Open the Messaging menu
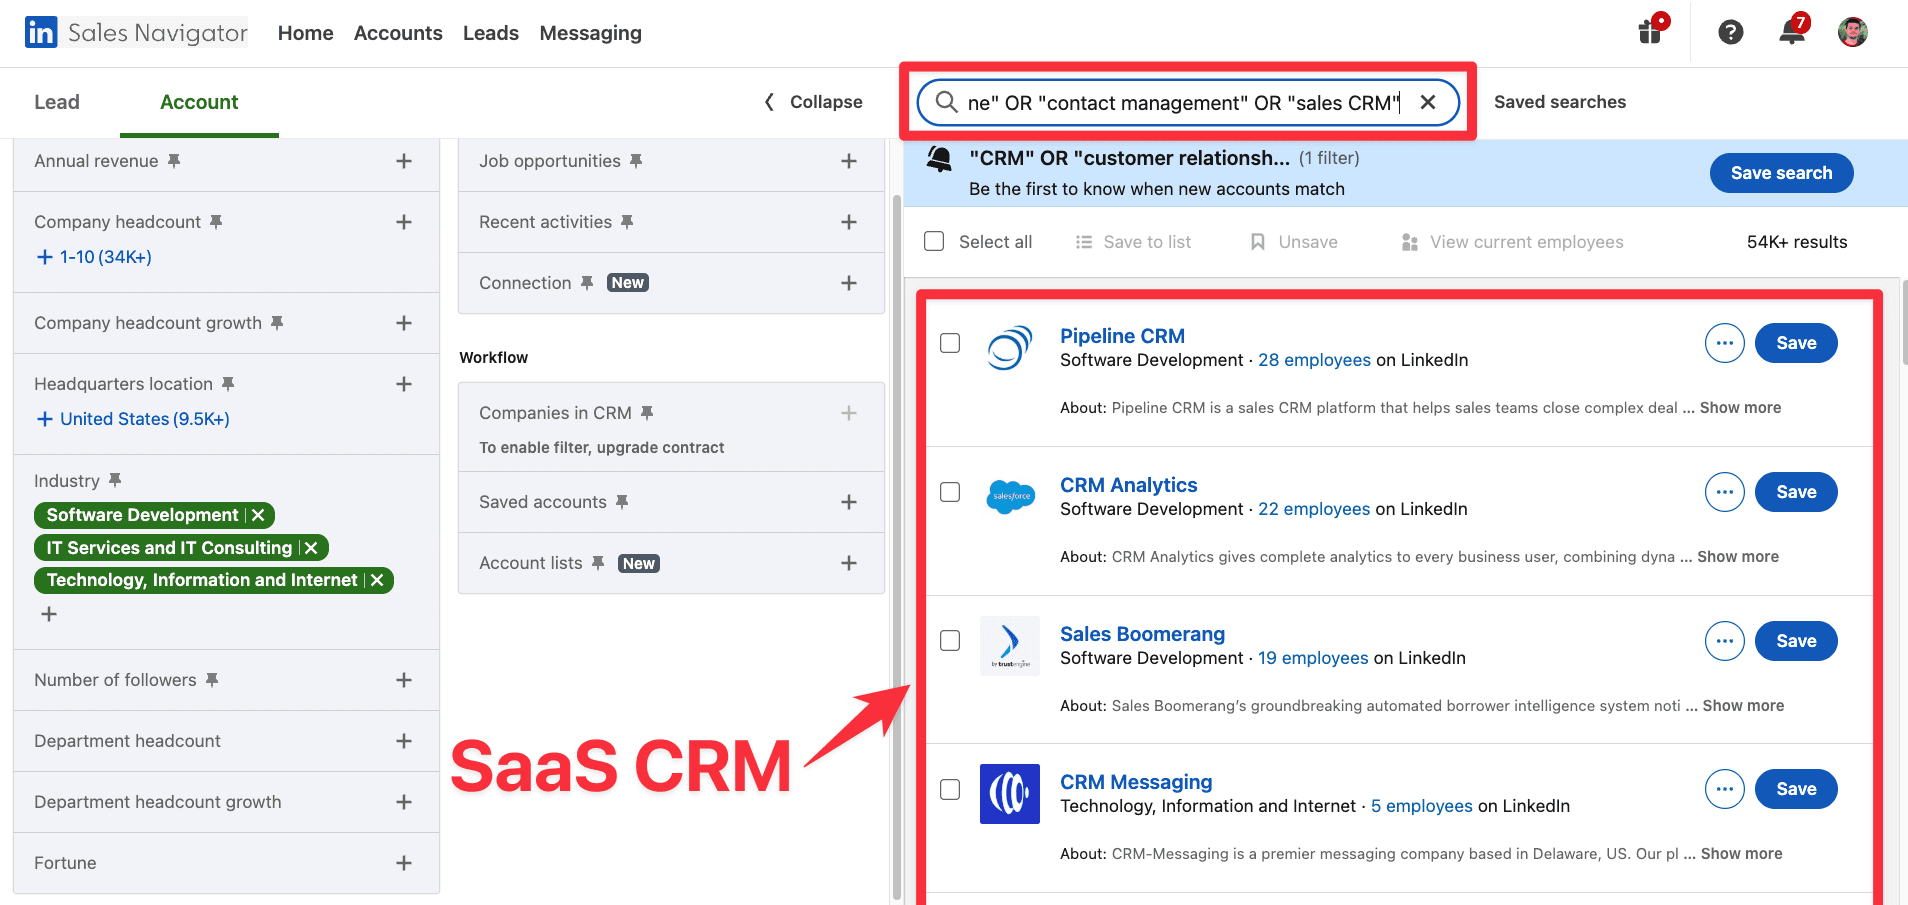This screenshot has width=1908, height=905. pyautogui.click(x=591, y=33)
